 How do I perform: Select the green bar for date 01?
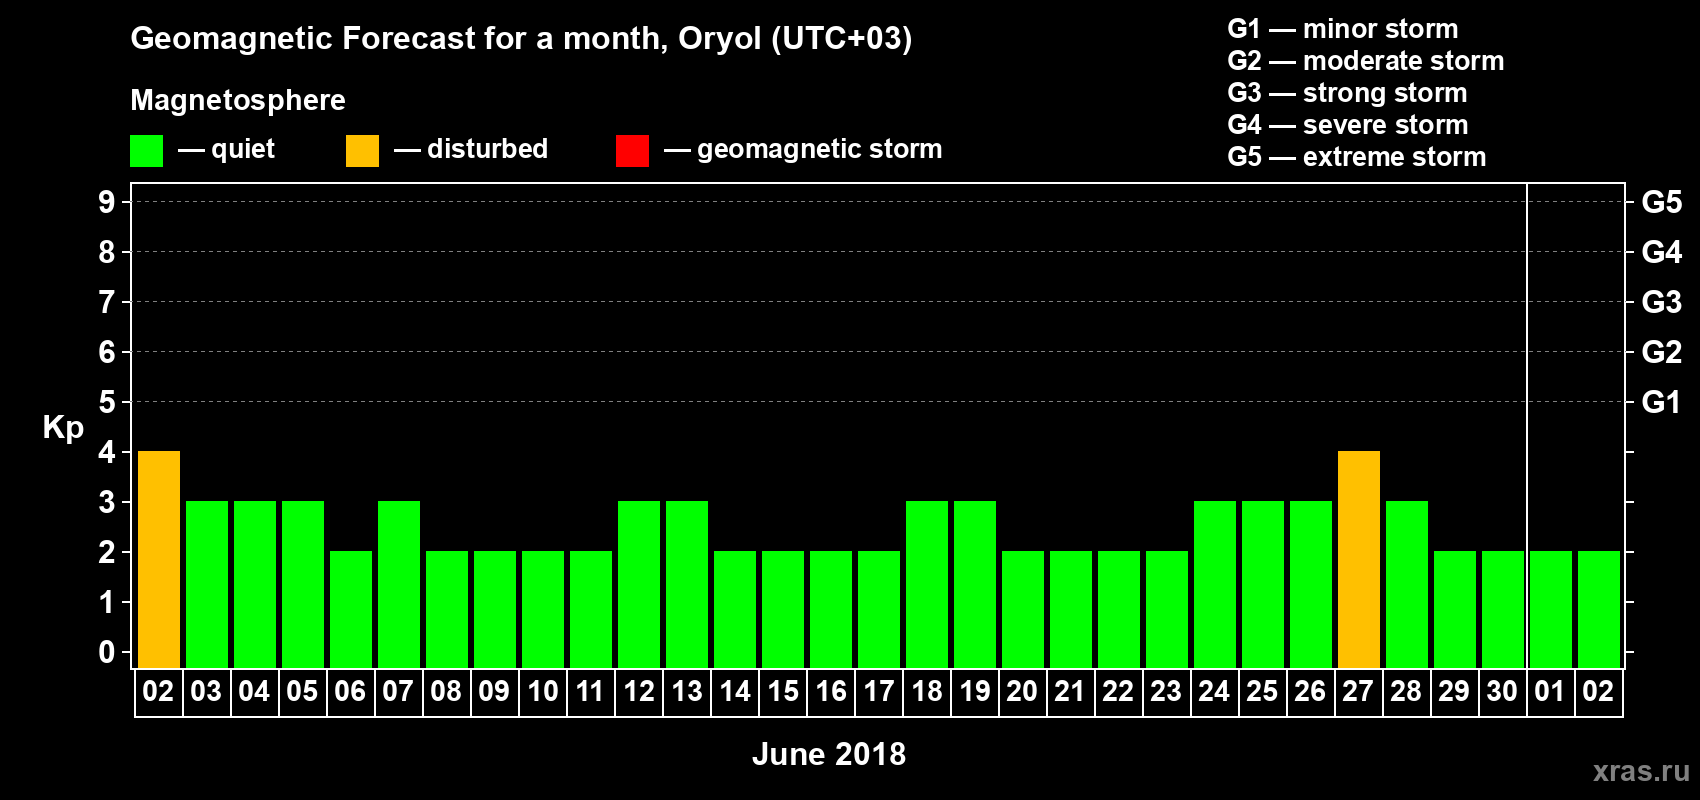(1551, 609)
